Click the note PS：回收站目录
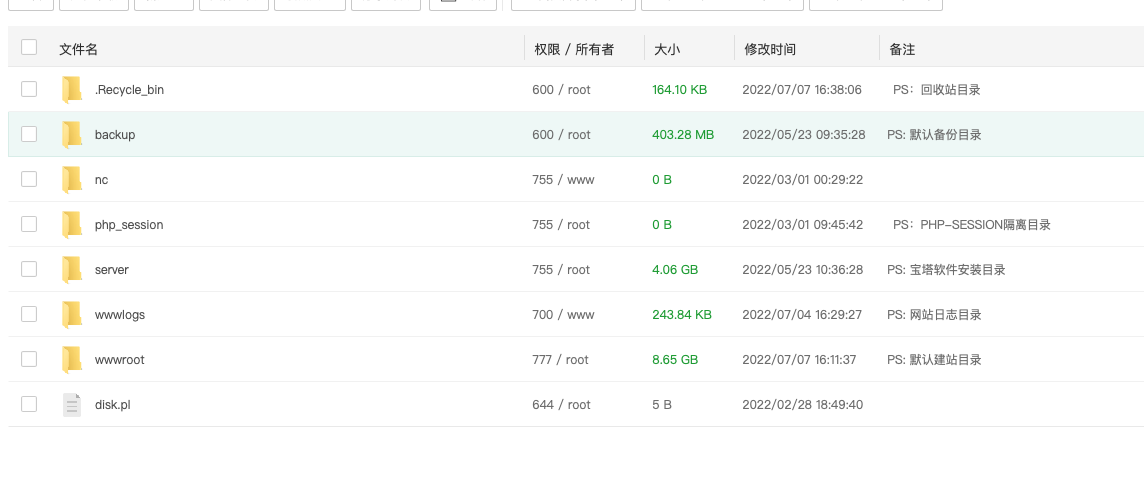 tap(937, 90)
